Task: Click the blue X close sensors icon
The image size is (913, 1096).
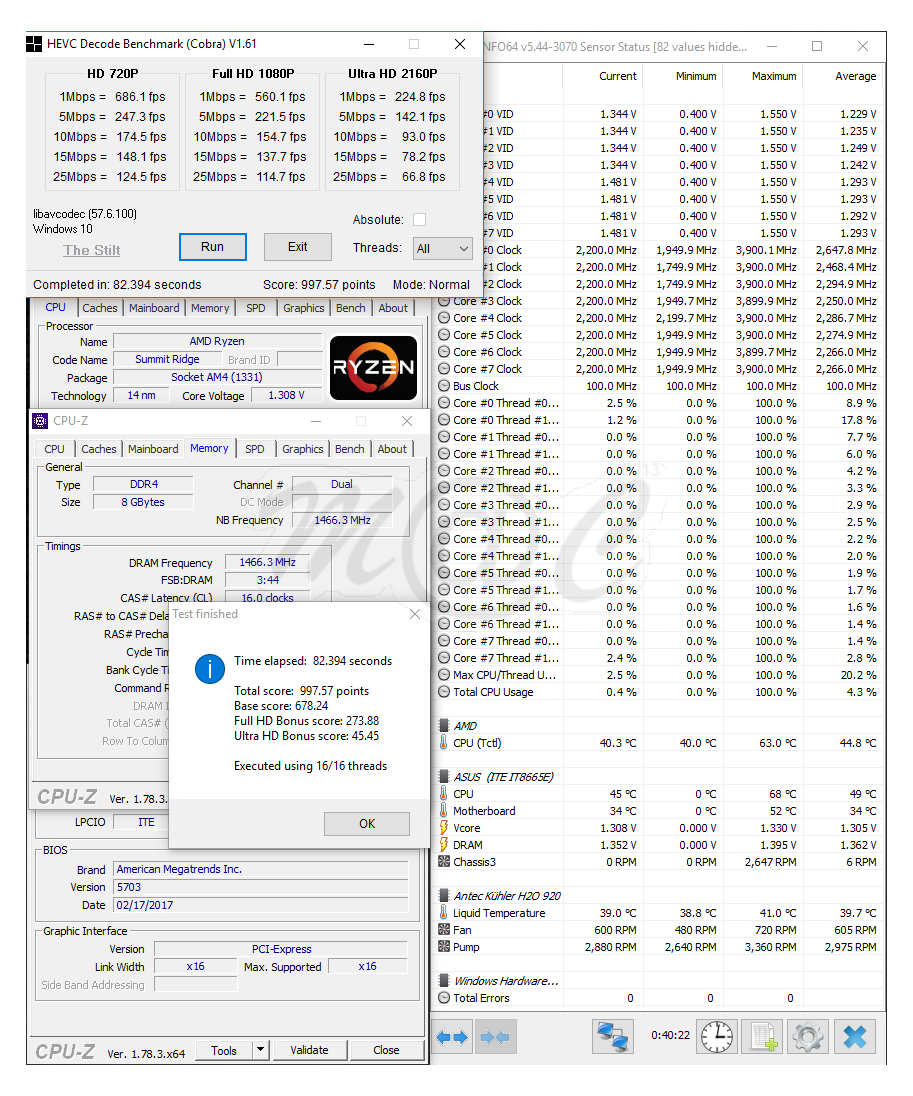Action: click(854, 1037)
